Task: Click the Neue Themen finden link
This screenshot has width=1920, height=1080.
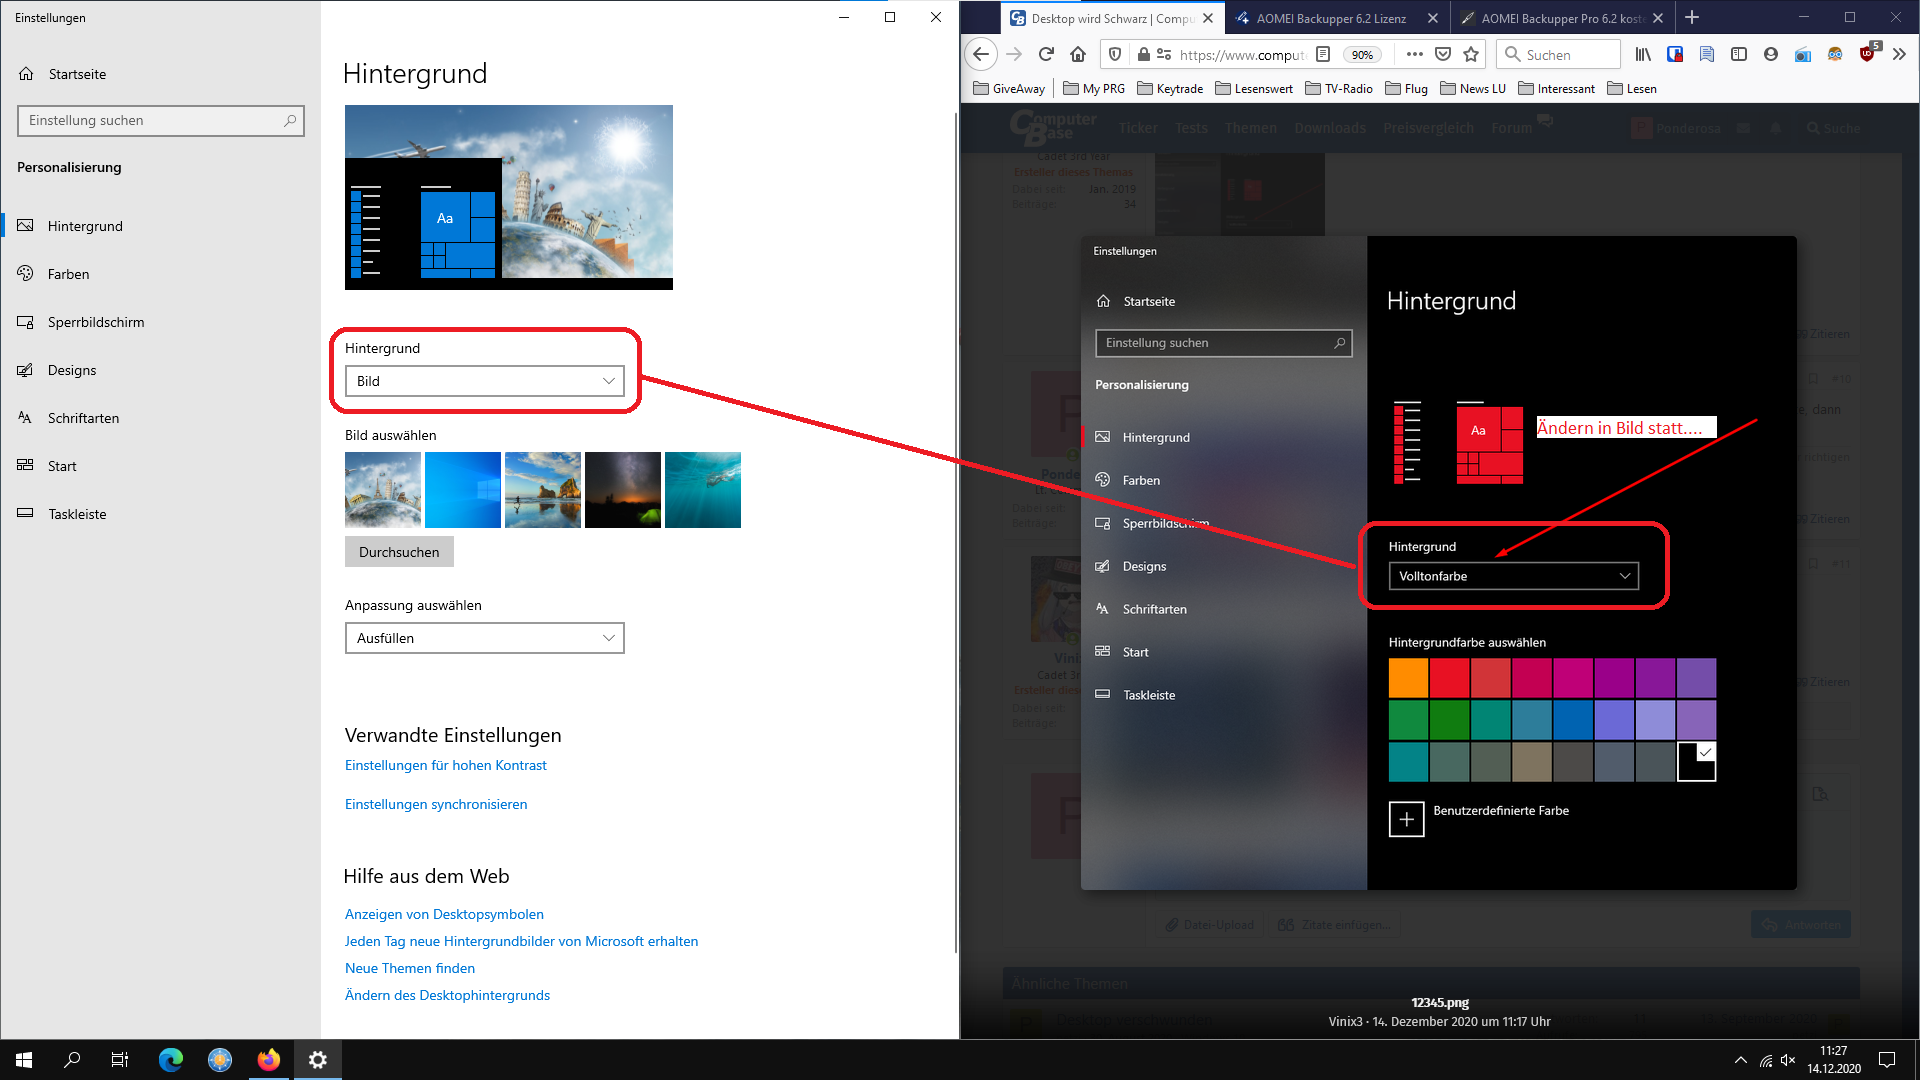Action: point(410,968)
